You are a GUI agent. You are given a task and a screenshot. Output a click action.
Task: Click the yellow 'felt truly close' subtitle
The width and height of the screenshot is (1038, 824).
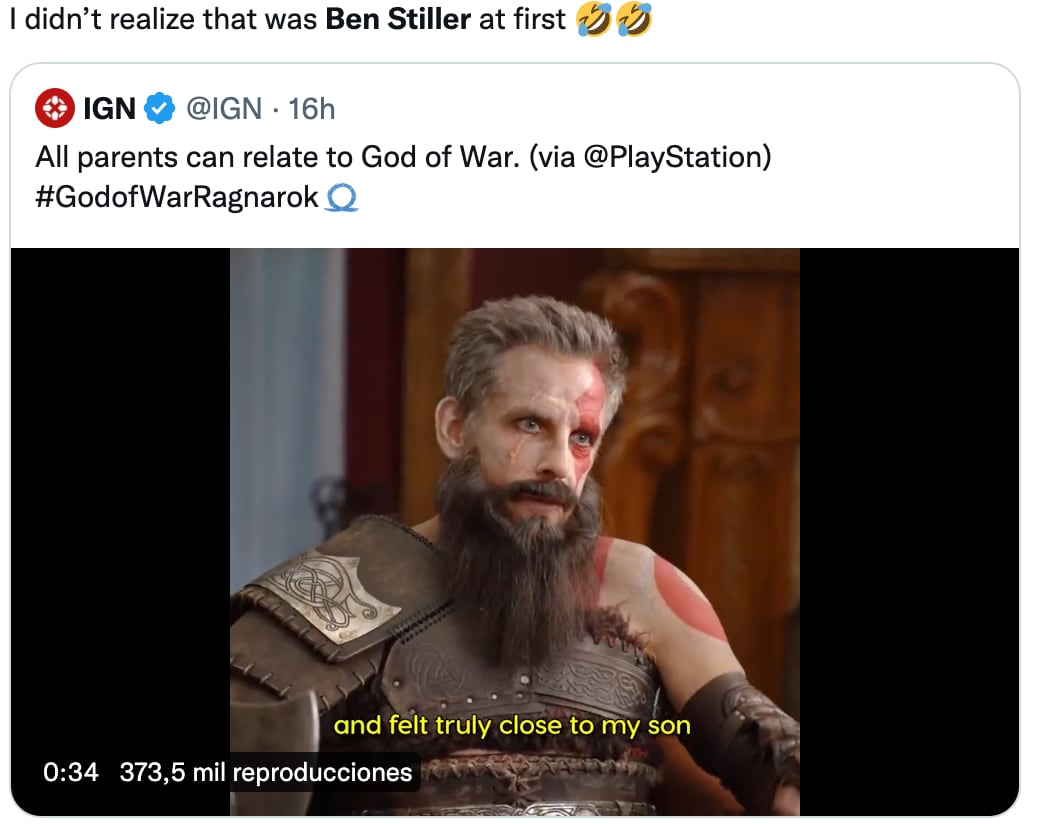(x=512, y=725)
